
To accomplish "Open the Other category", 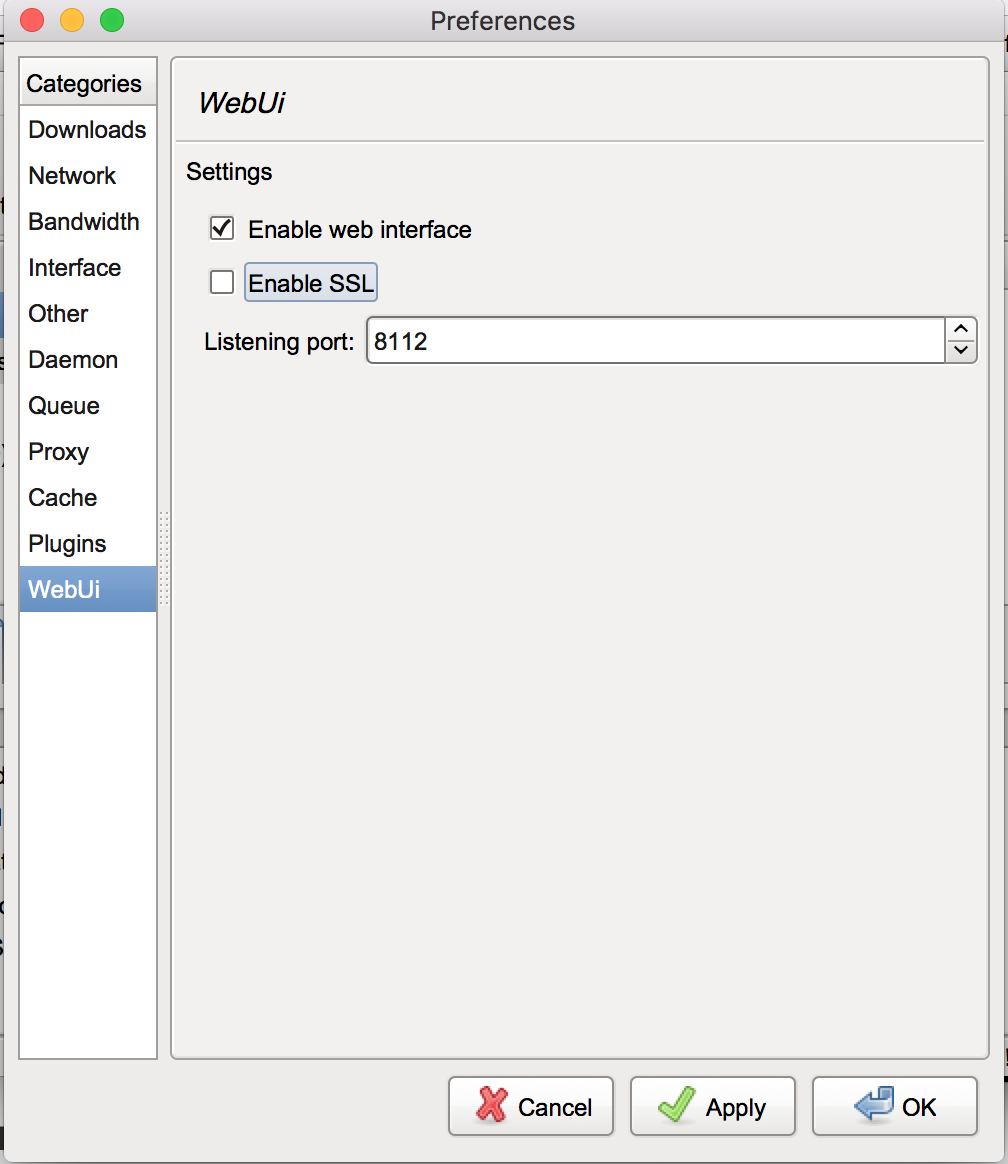I will tap(58, 314).
